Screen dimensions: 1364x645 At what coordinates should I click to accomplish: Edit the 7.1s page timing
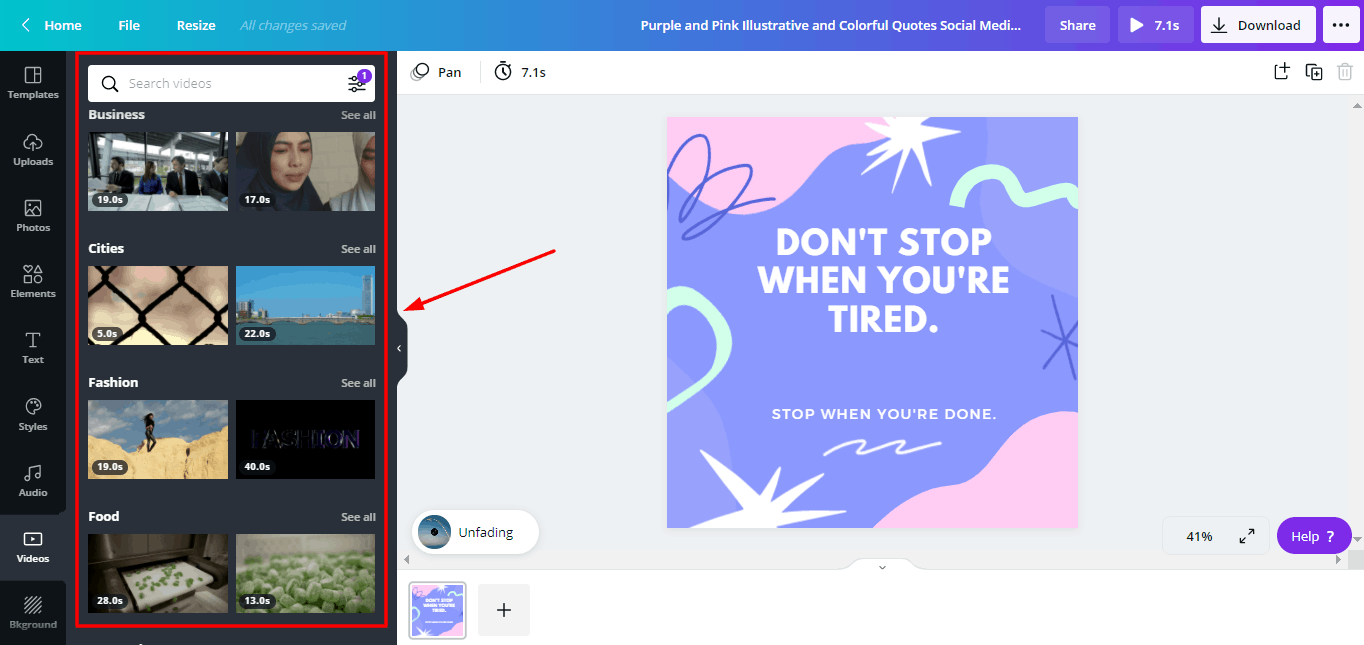click(519, 72)
